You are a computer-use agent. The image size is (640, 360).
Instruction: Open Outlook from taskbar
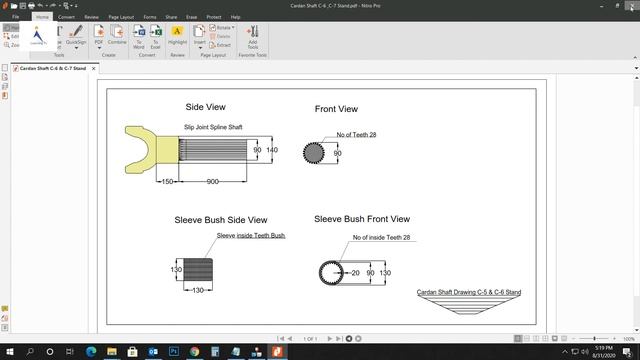click(153, 351)
